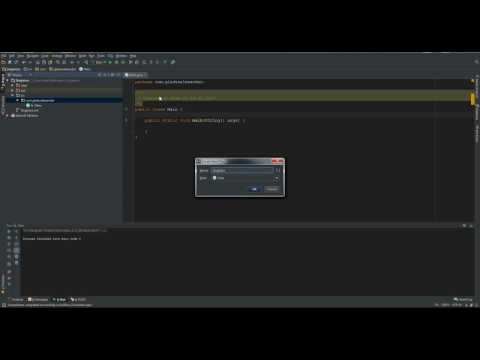
Task: Switch to the Main.java editor tab
Action: 135,75
